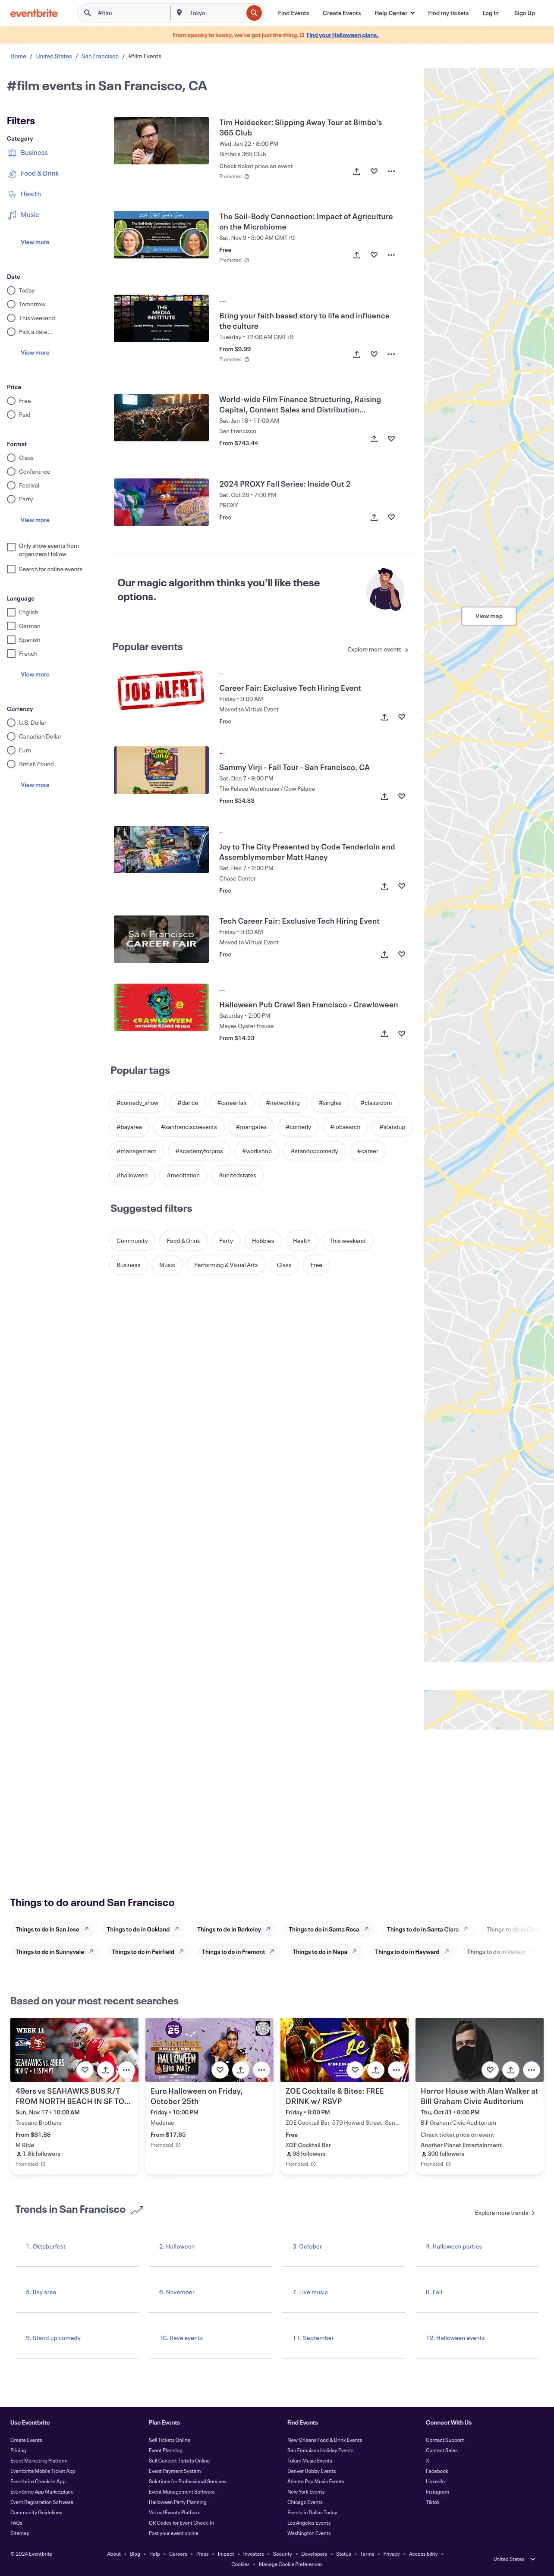Like the Soil-Body Connection event

[374, 255]
